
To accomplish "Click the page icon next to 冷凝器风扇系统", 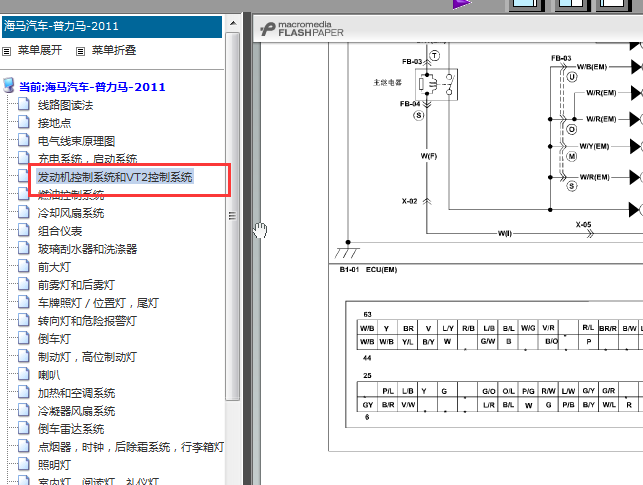I will tap(24, 410).
